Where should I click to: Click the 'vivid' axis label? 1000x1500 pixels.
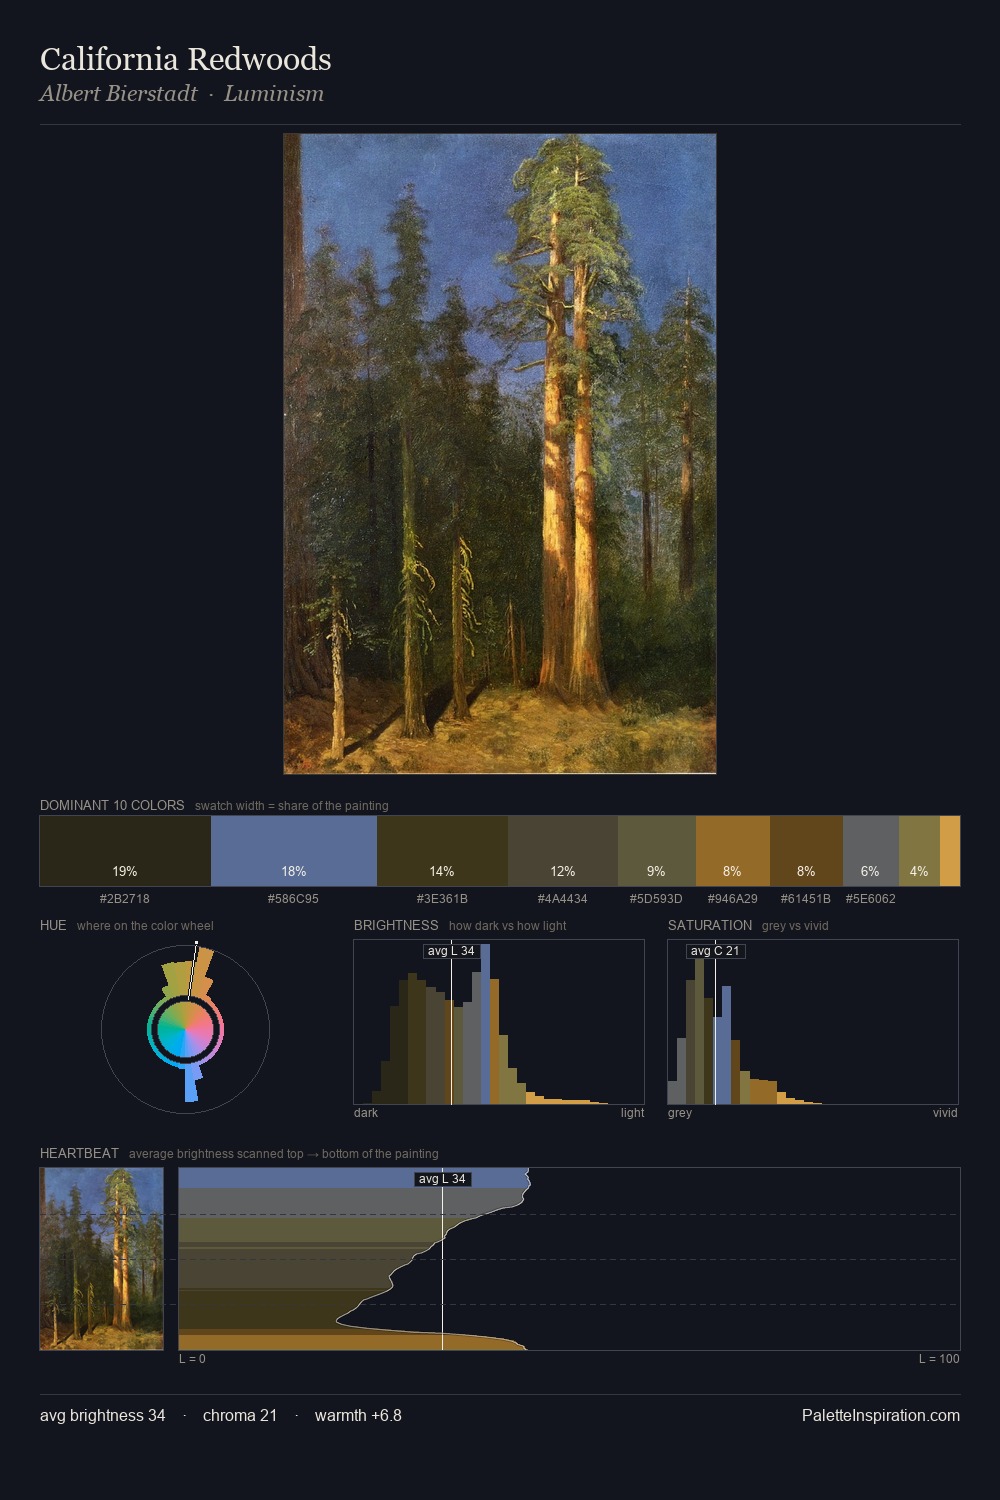click(x=945, y=1113)
